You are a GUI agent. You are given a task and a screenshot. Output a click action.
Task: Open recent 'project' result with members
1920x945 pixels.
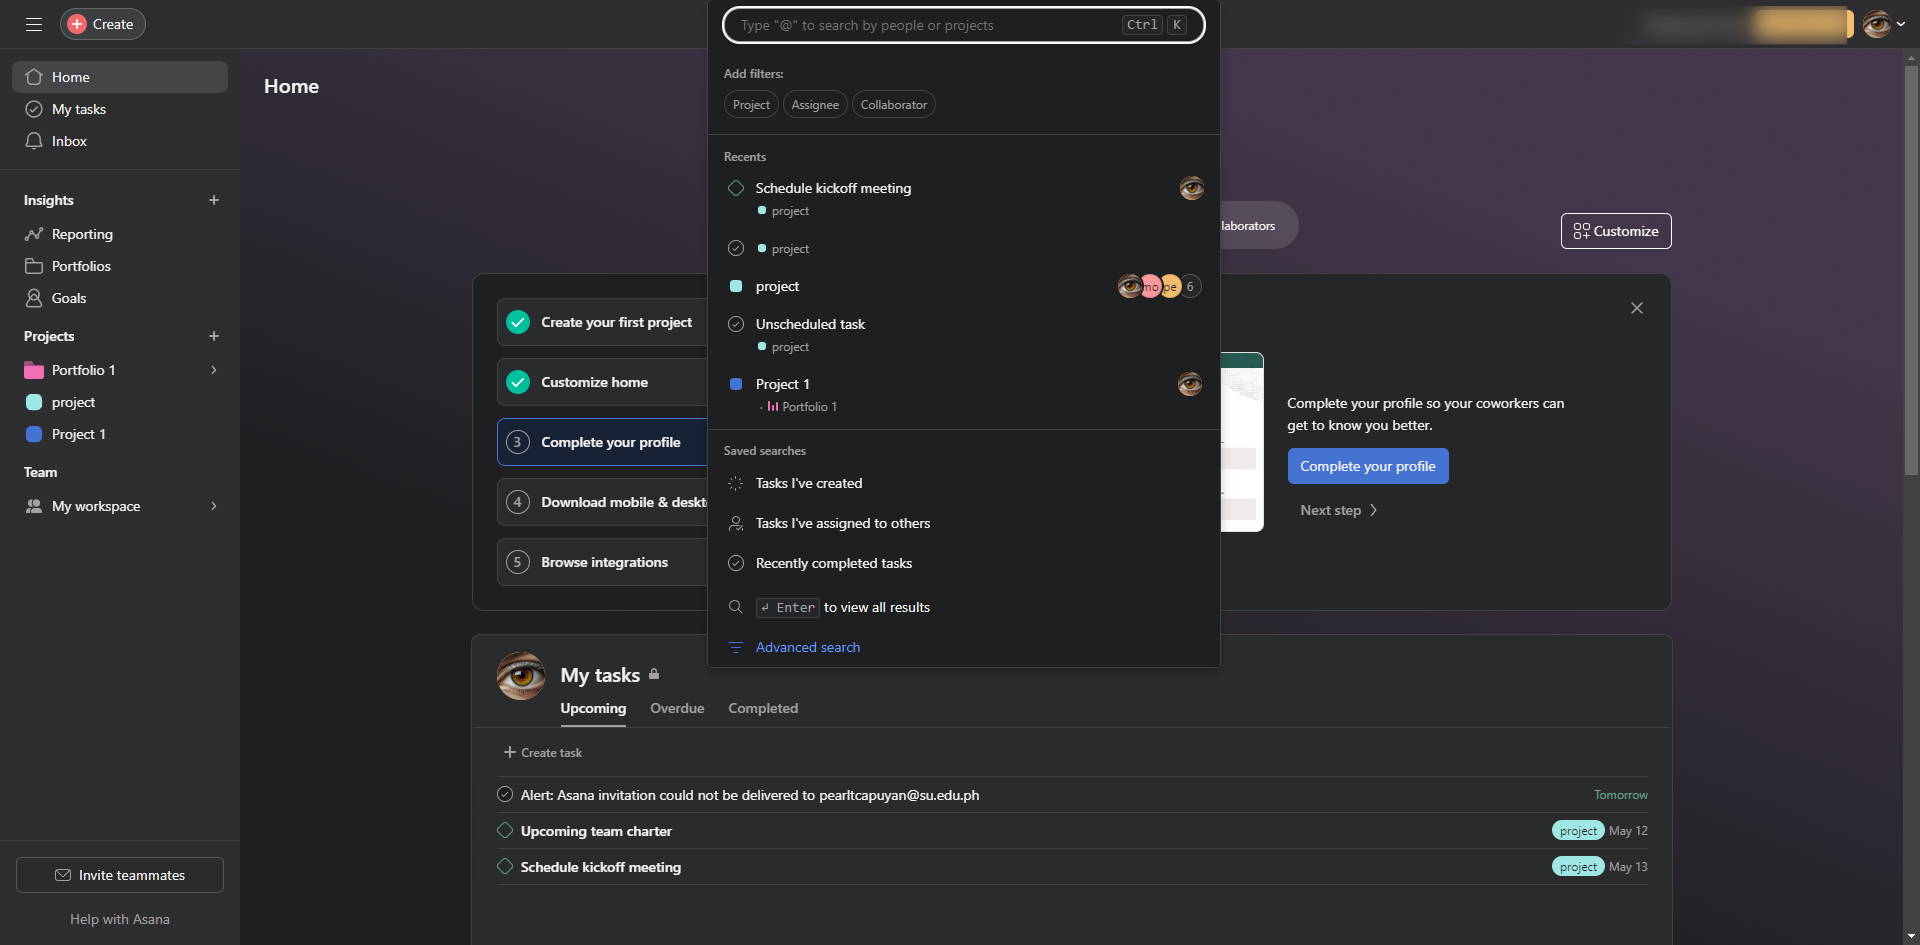click(964, 286)
